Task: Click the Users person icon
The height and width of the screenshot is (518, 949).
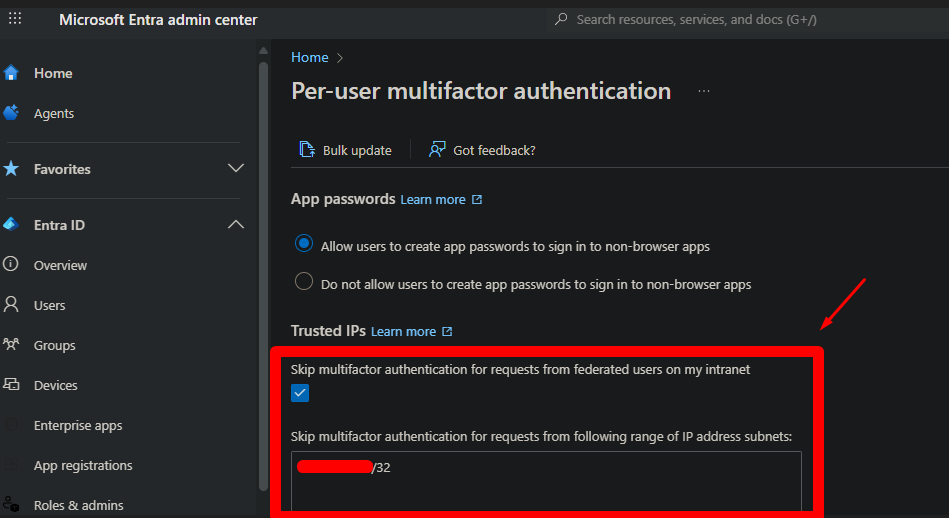Action: 11,304
